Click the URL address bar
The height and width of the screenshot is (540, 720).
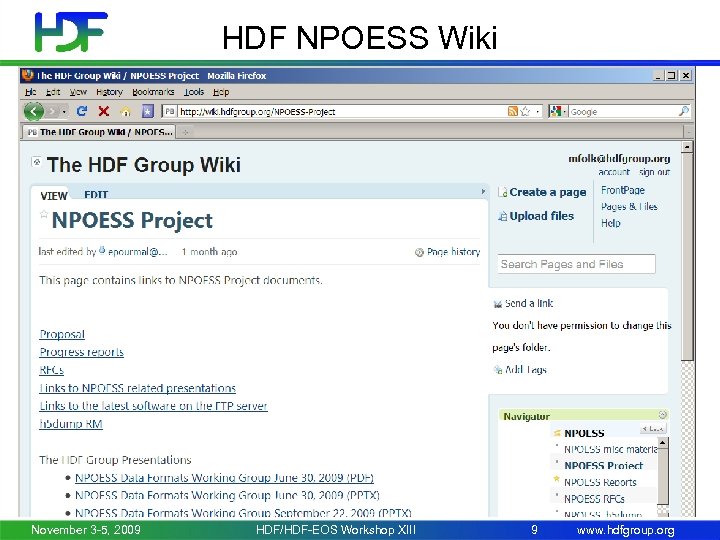[x=343, y=112]
